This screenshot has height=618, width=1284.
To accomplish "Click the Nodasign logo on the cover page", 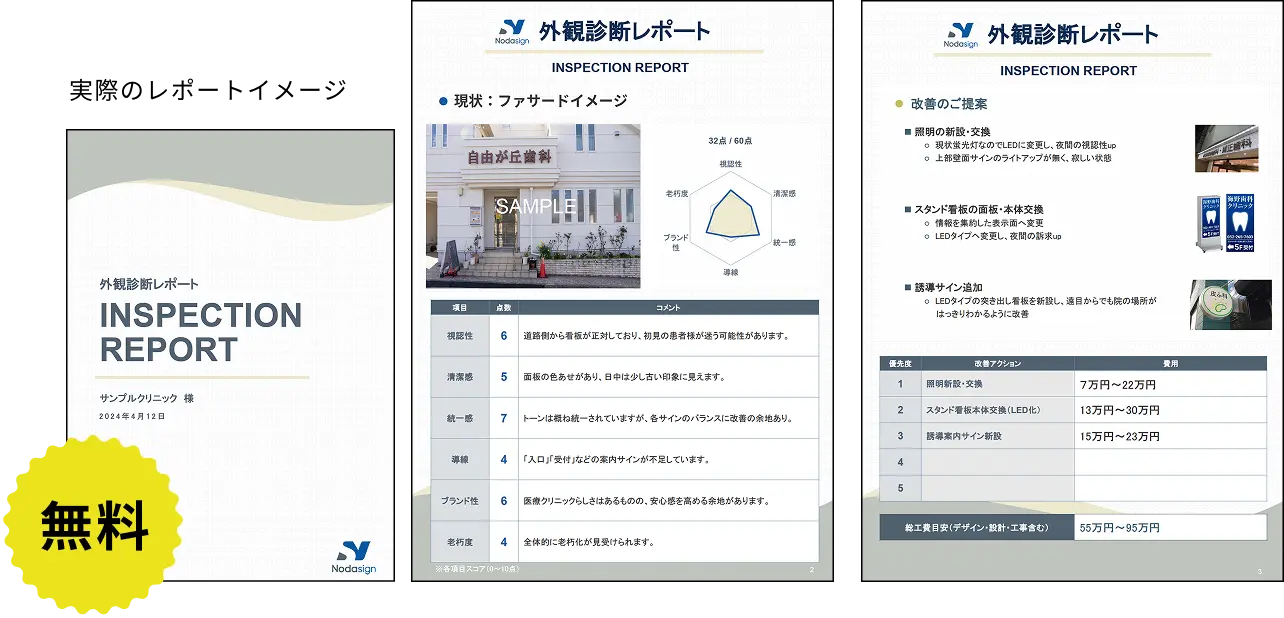I will pos(353,556).
